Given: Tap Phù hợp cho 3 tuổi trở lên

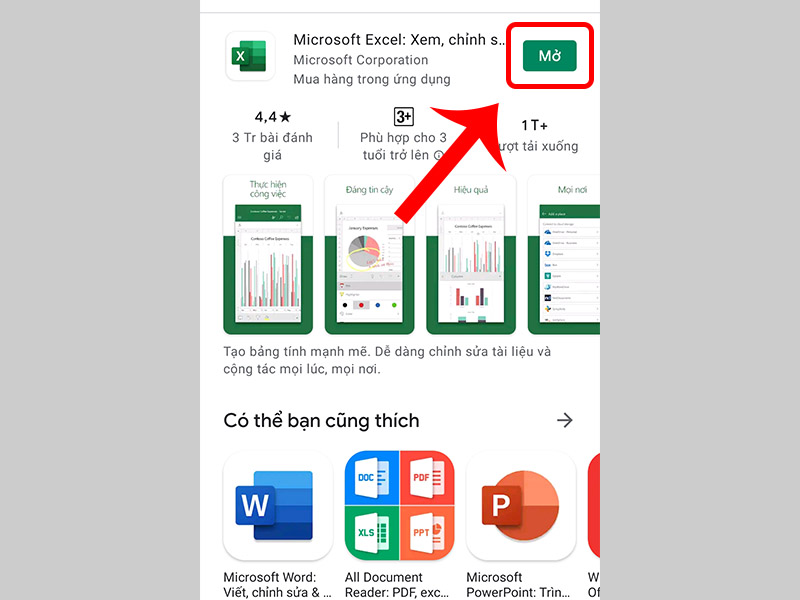Looking at the screenshot, I should pyautogui.click(x=403, y=146).
